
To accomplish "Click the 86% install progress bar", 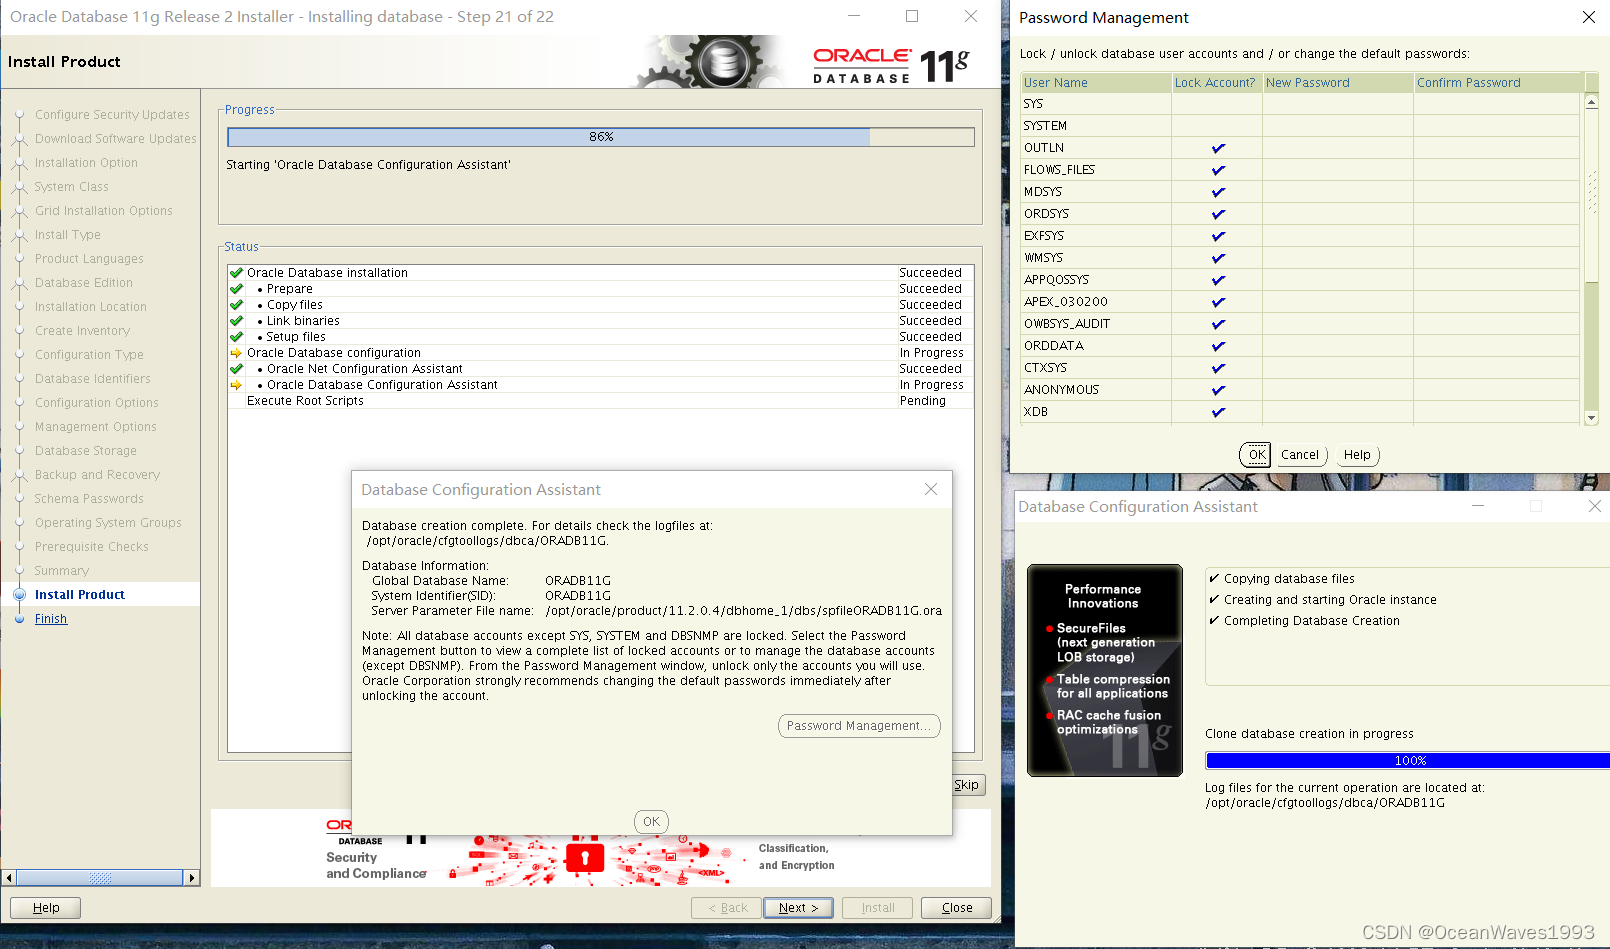I will coord(601,137).
